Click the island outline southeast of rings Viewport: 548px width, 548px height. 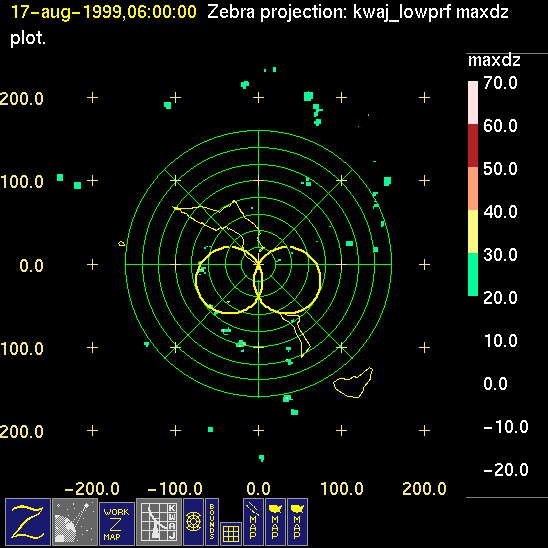click(353, 383)
